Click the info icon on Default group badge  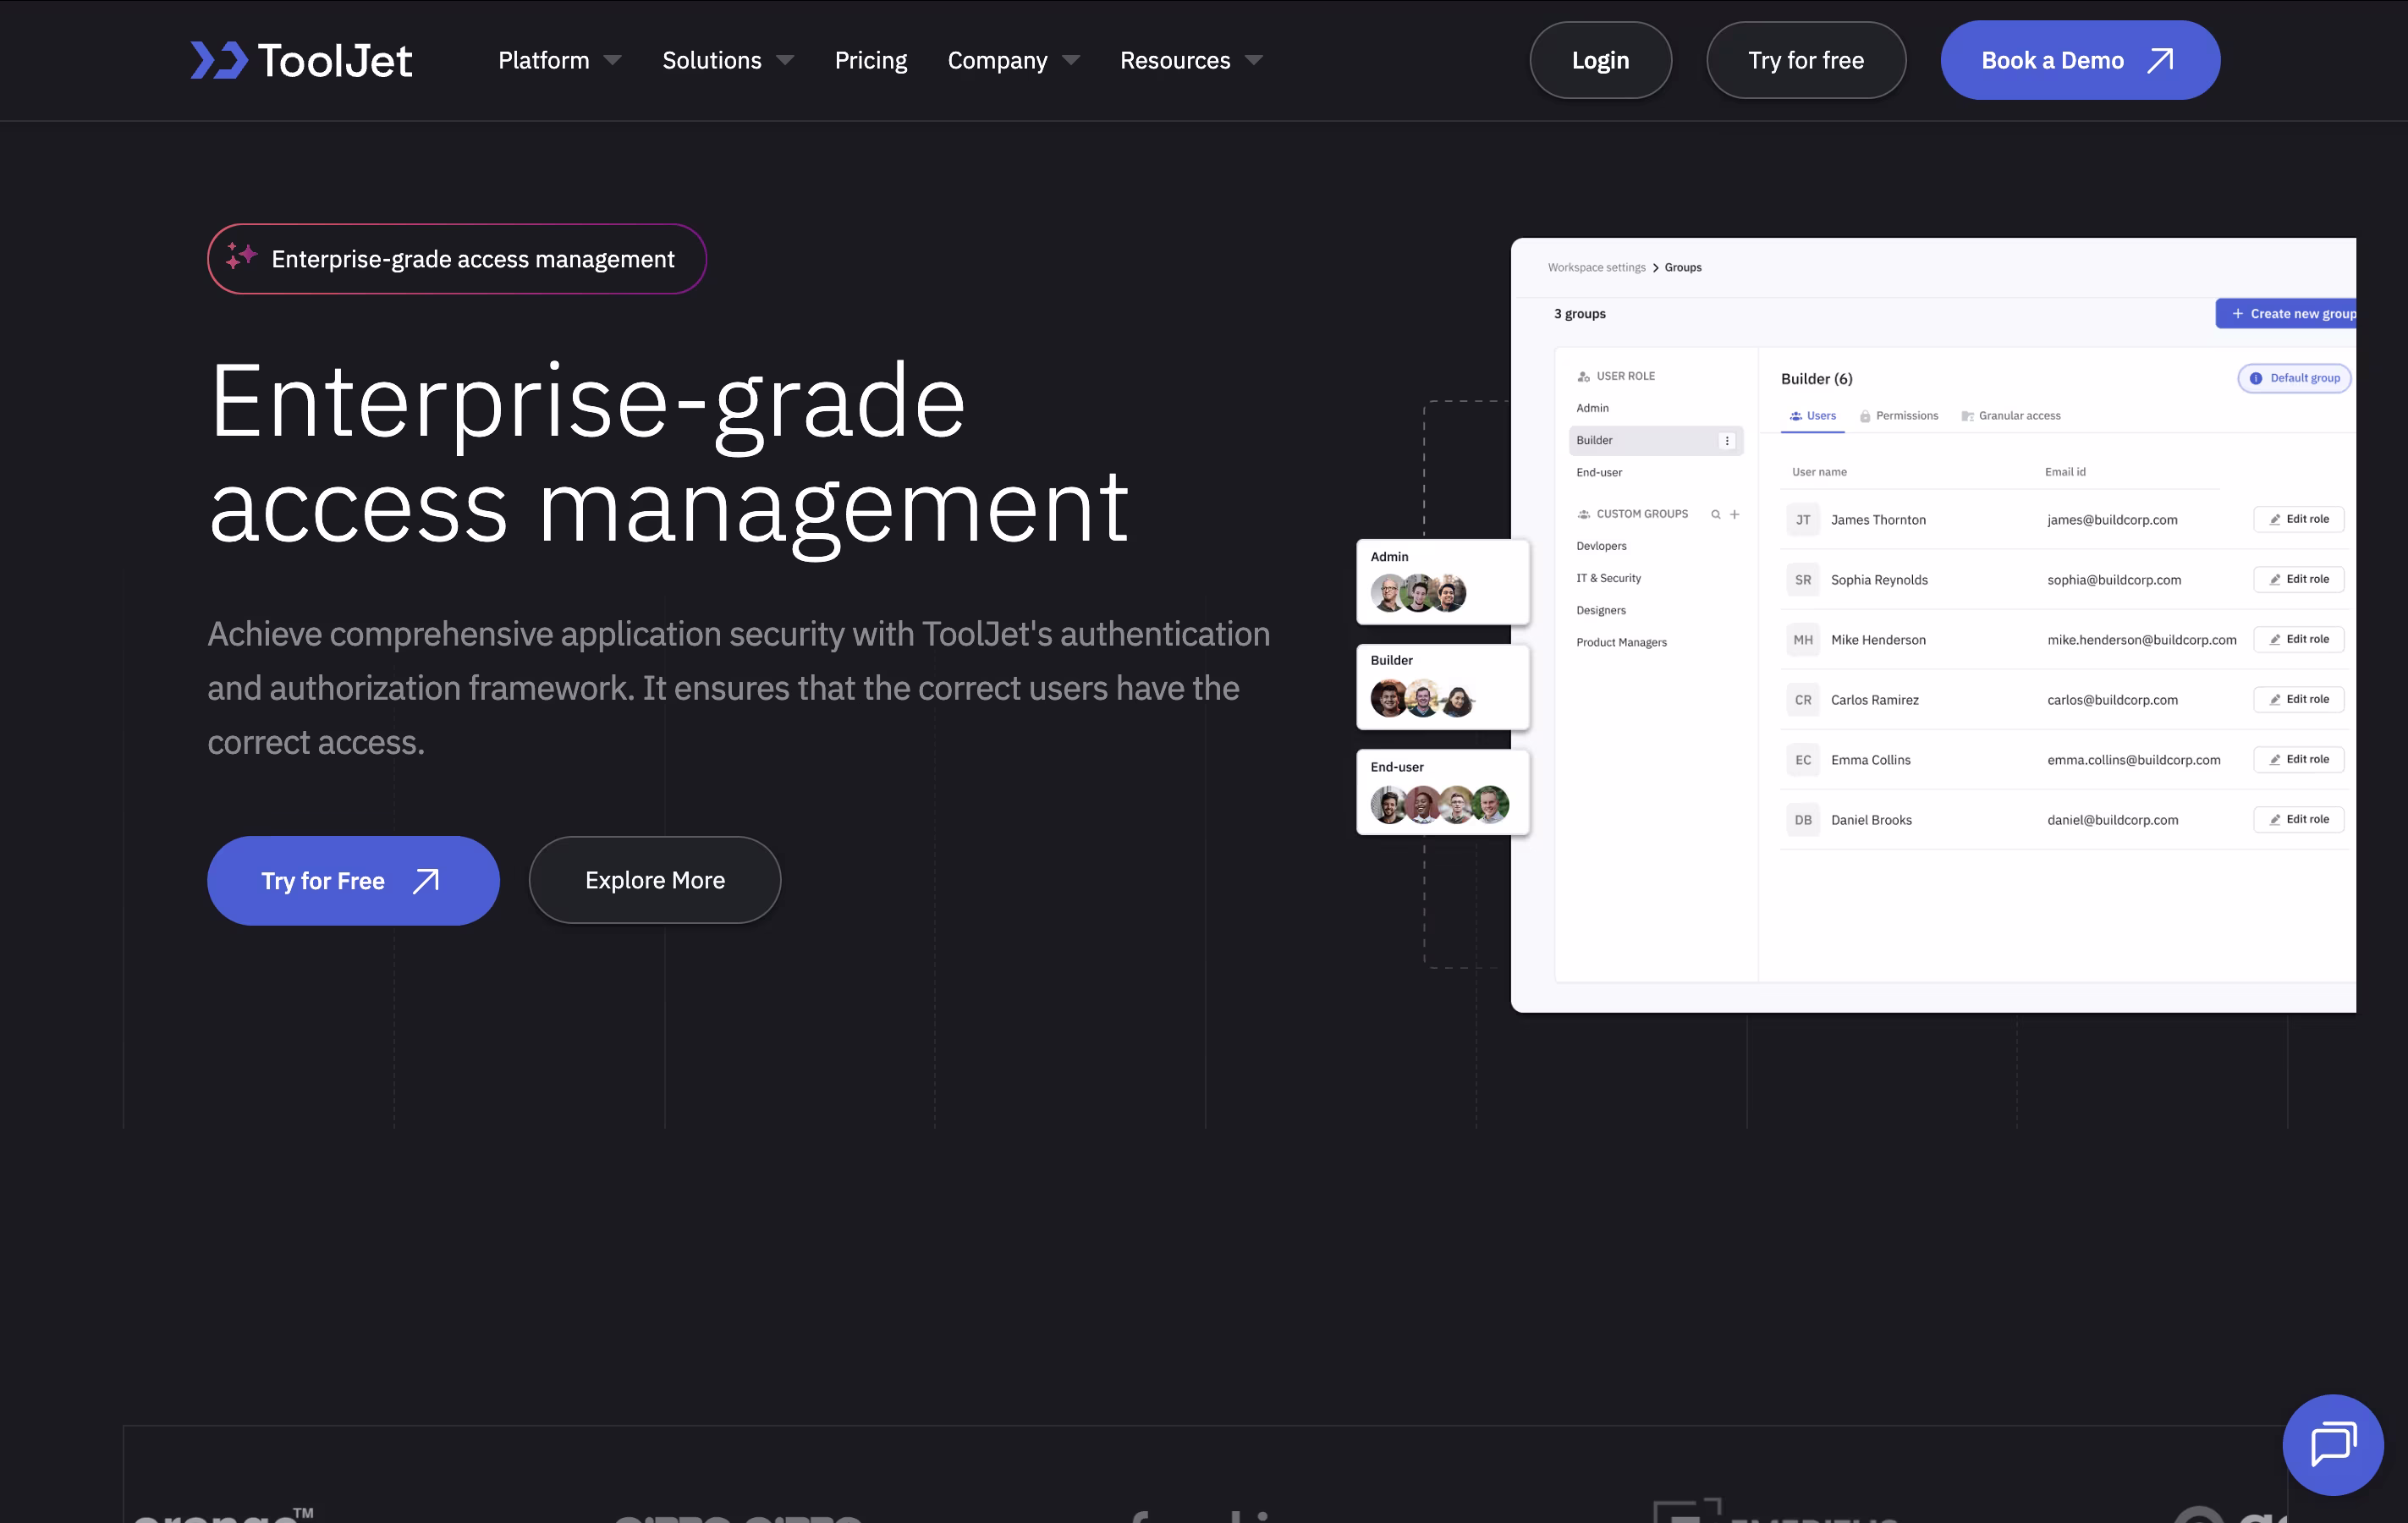[2256, 378]
